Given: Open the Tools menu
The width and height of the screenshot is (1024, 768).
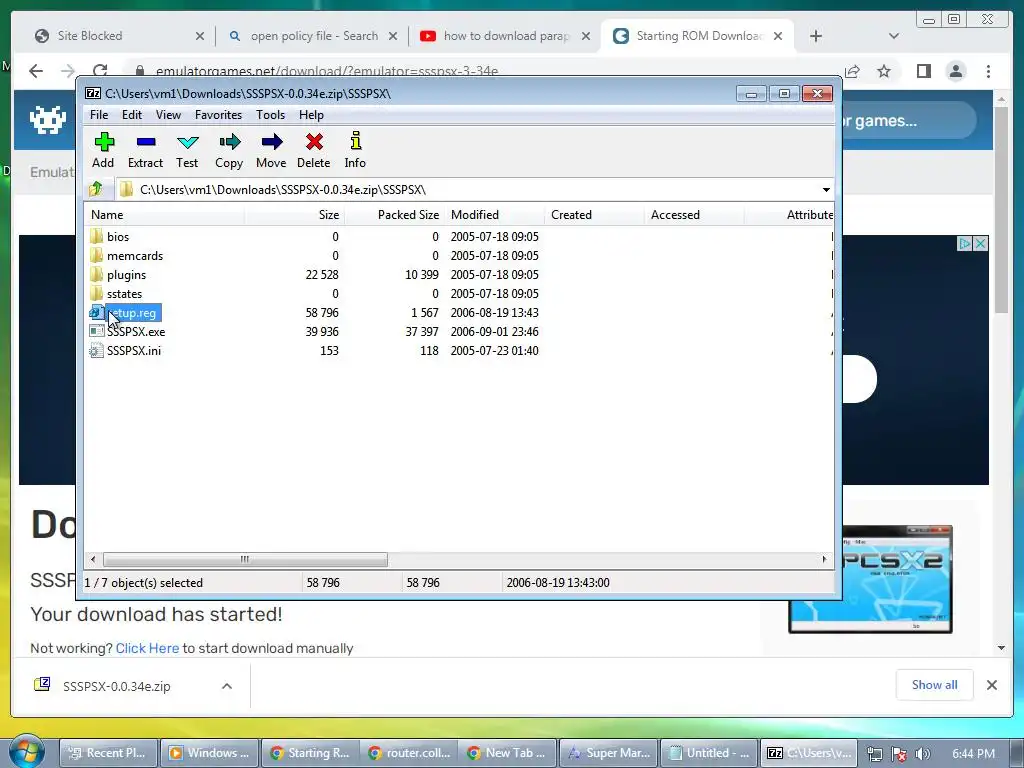Looking at the screenshot, I should coord(270,115).
